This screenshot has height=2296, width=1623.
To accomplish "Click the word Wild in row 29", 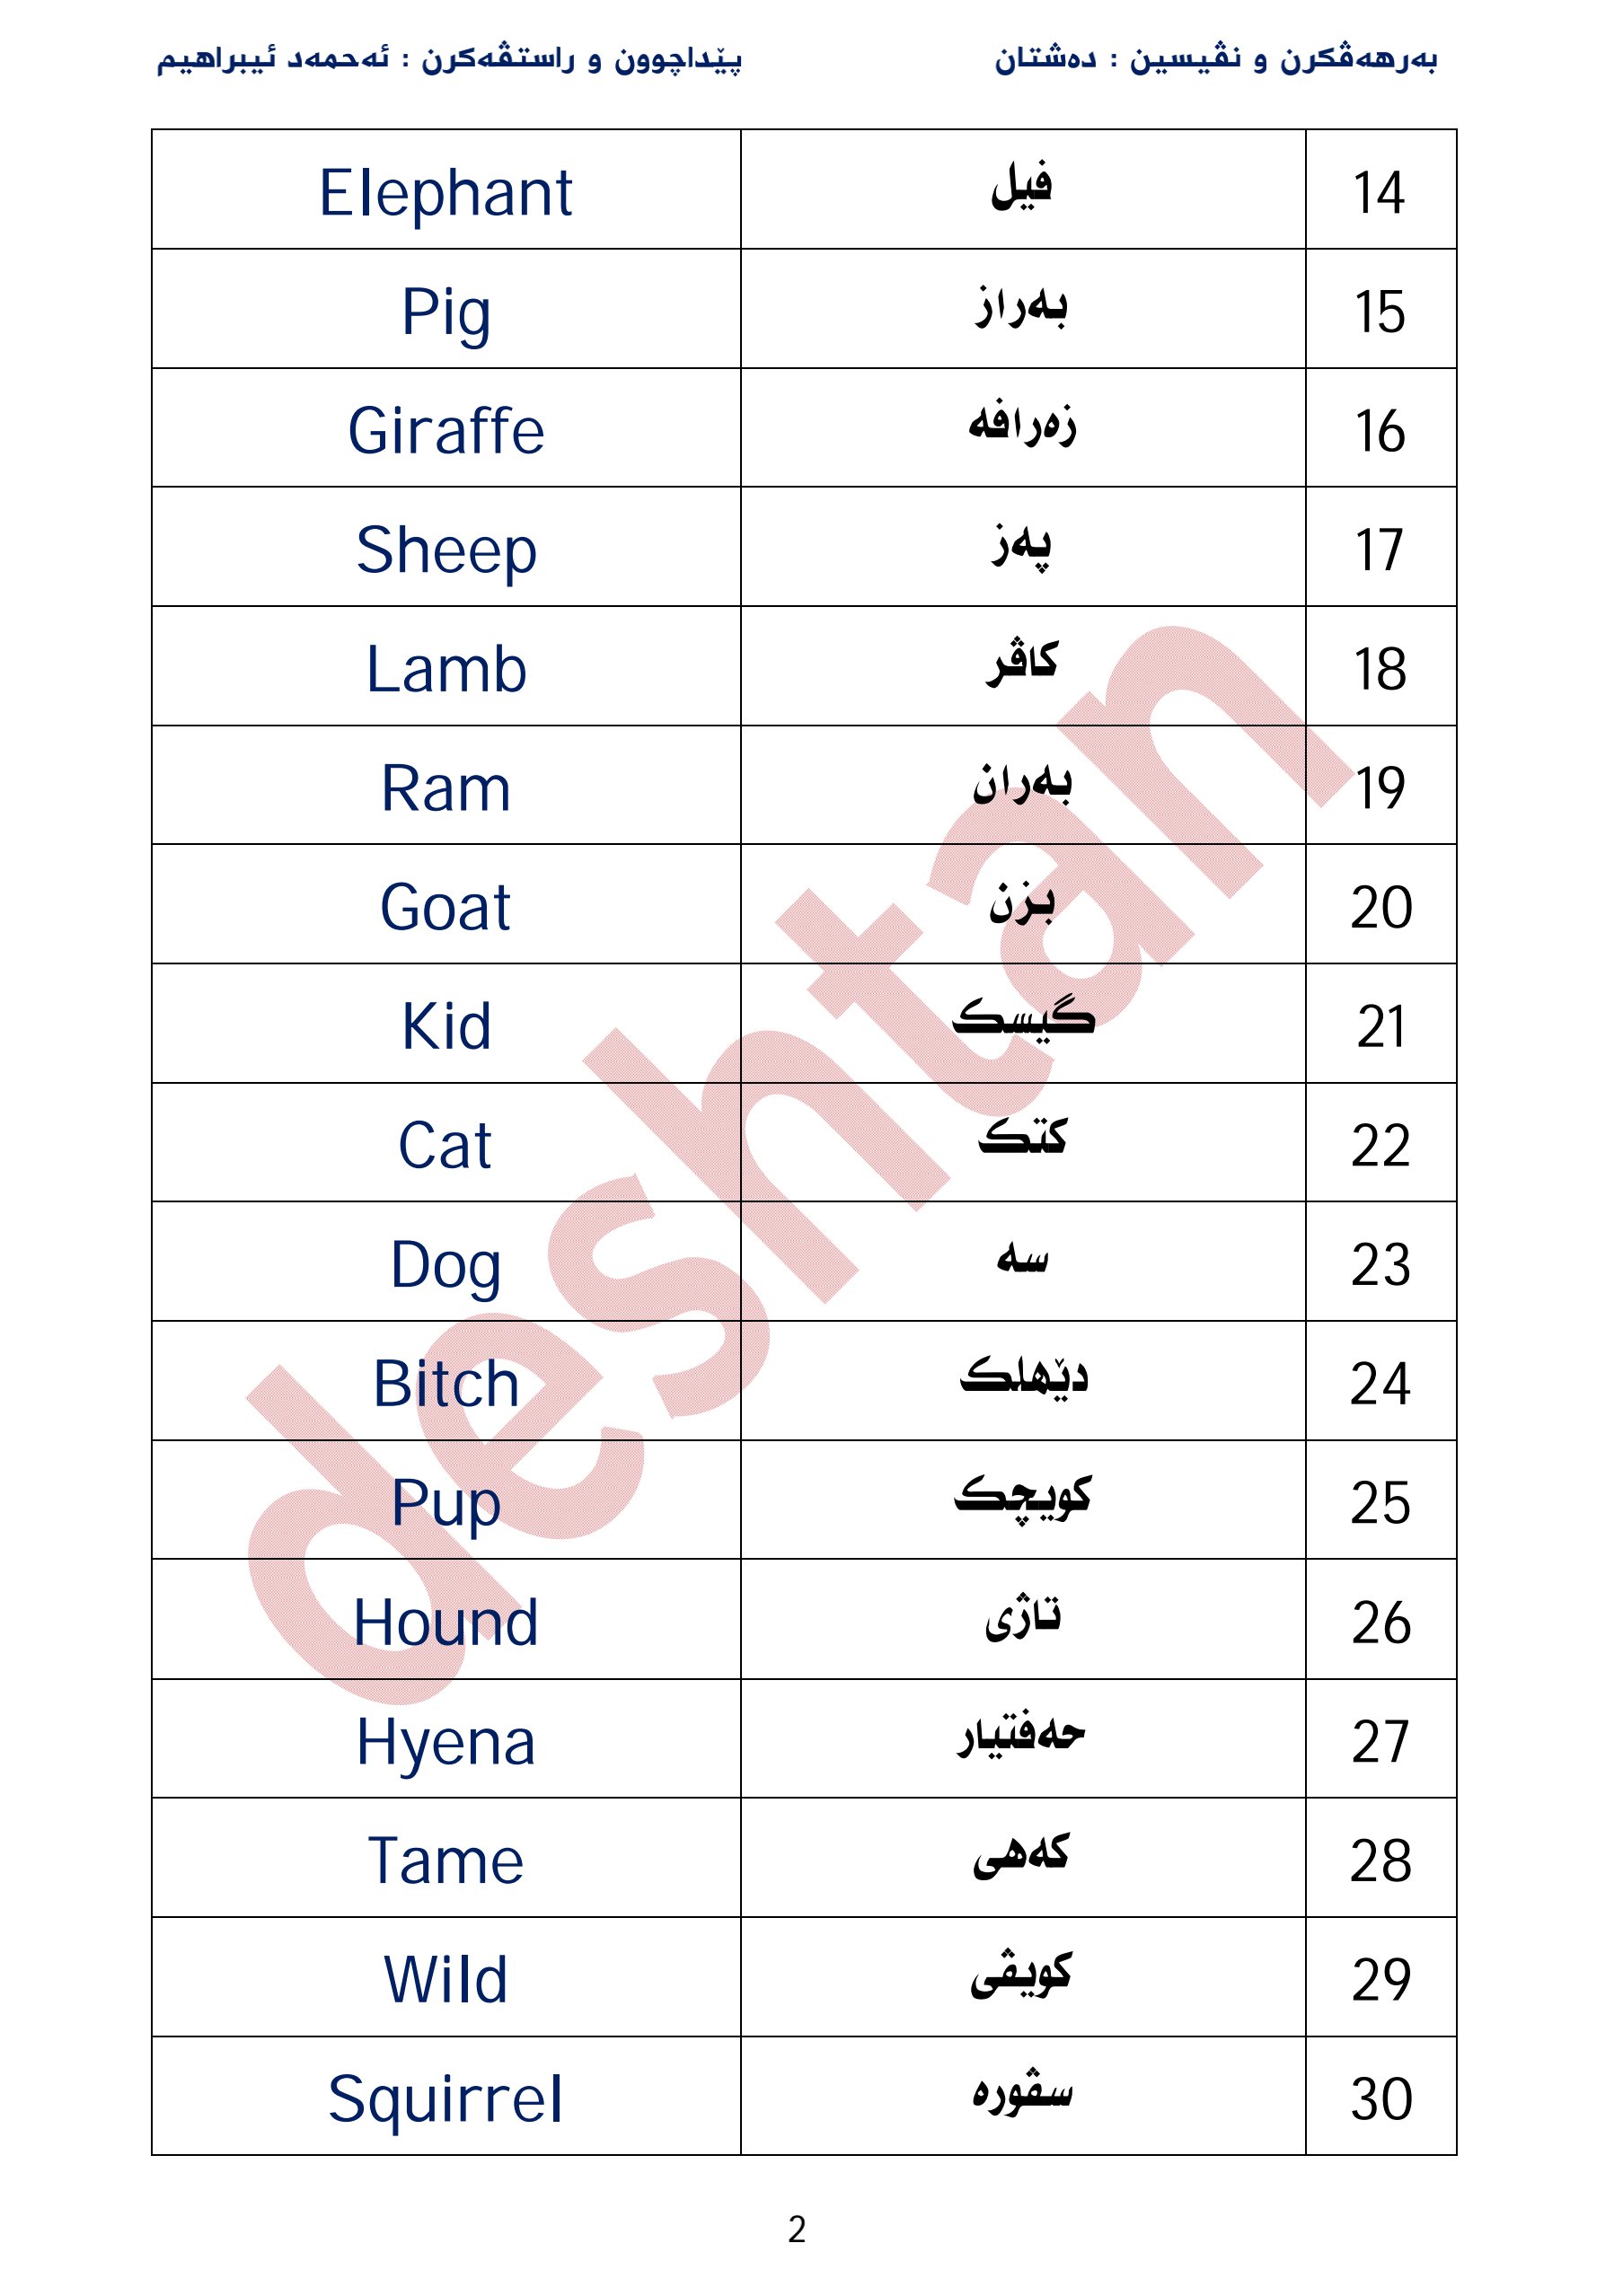I will (445, 1979).
